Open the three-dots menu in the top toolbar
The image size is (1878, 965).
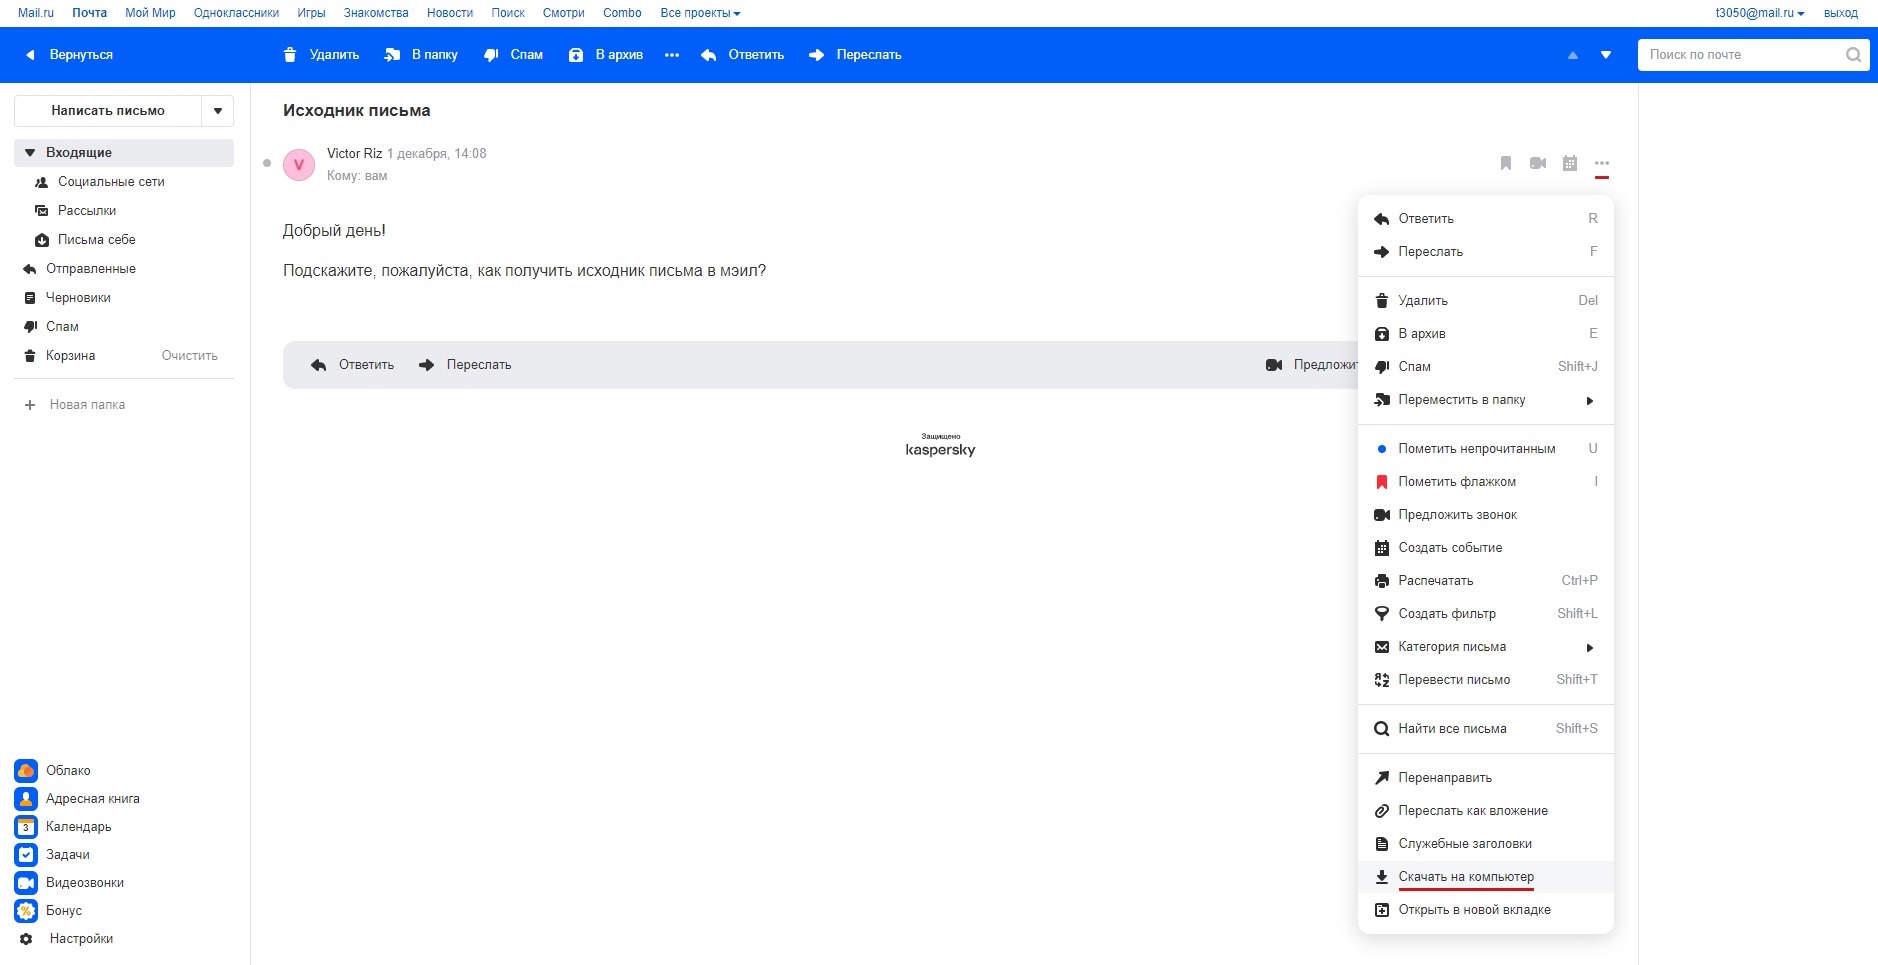pos(672,55)
